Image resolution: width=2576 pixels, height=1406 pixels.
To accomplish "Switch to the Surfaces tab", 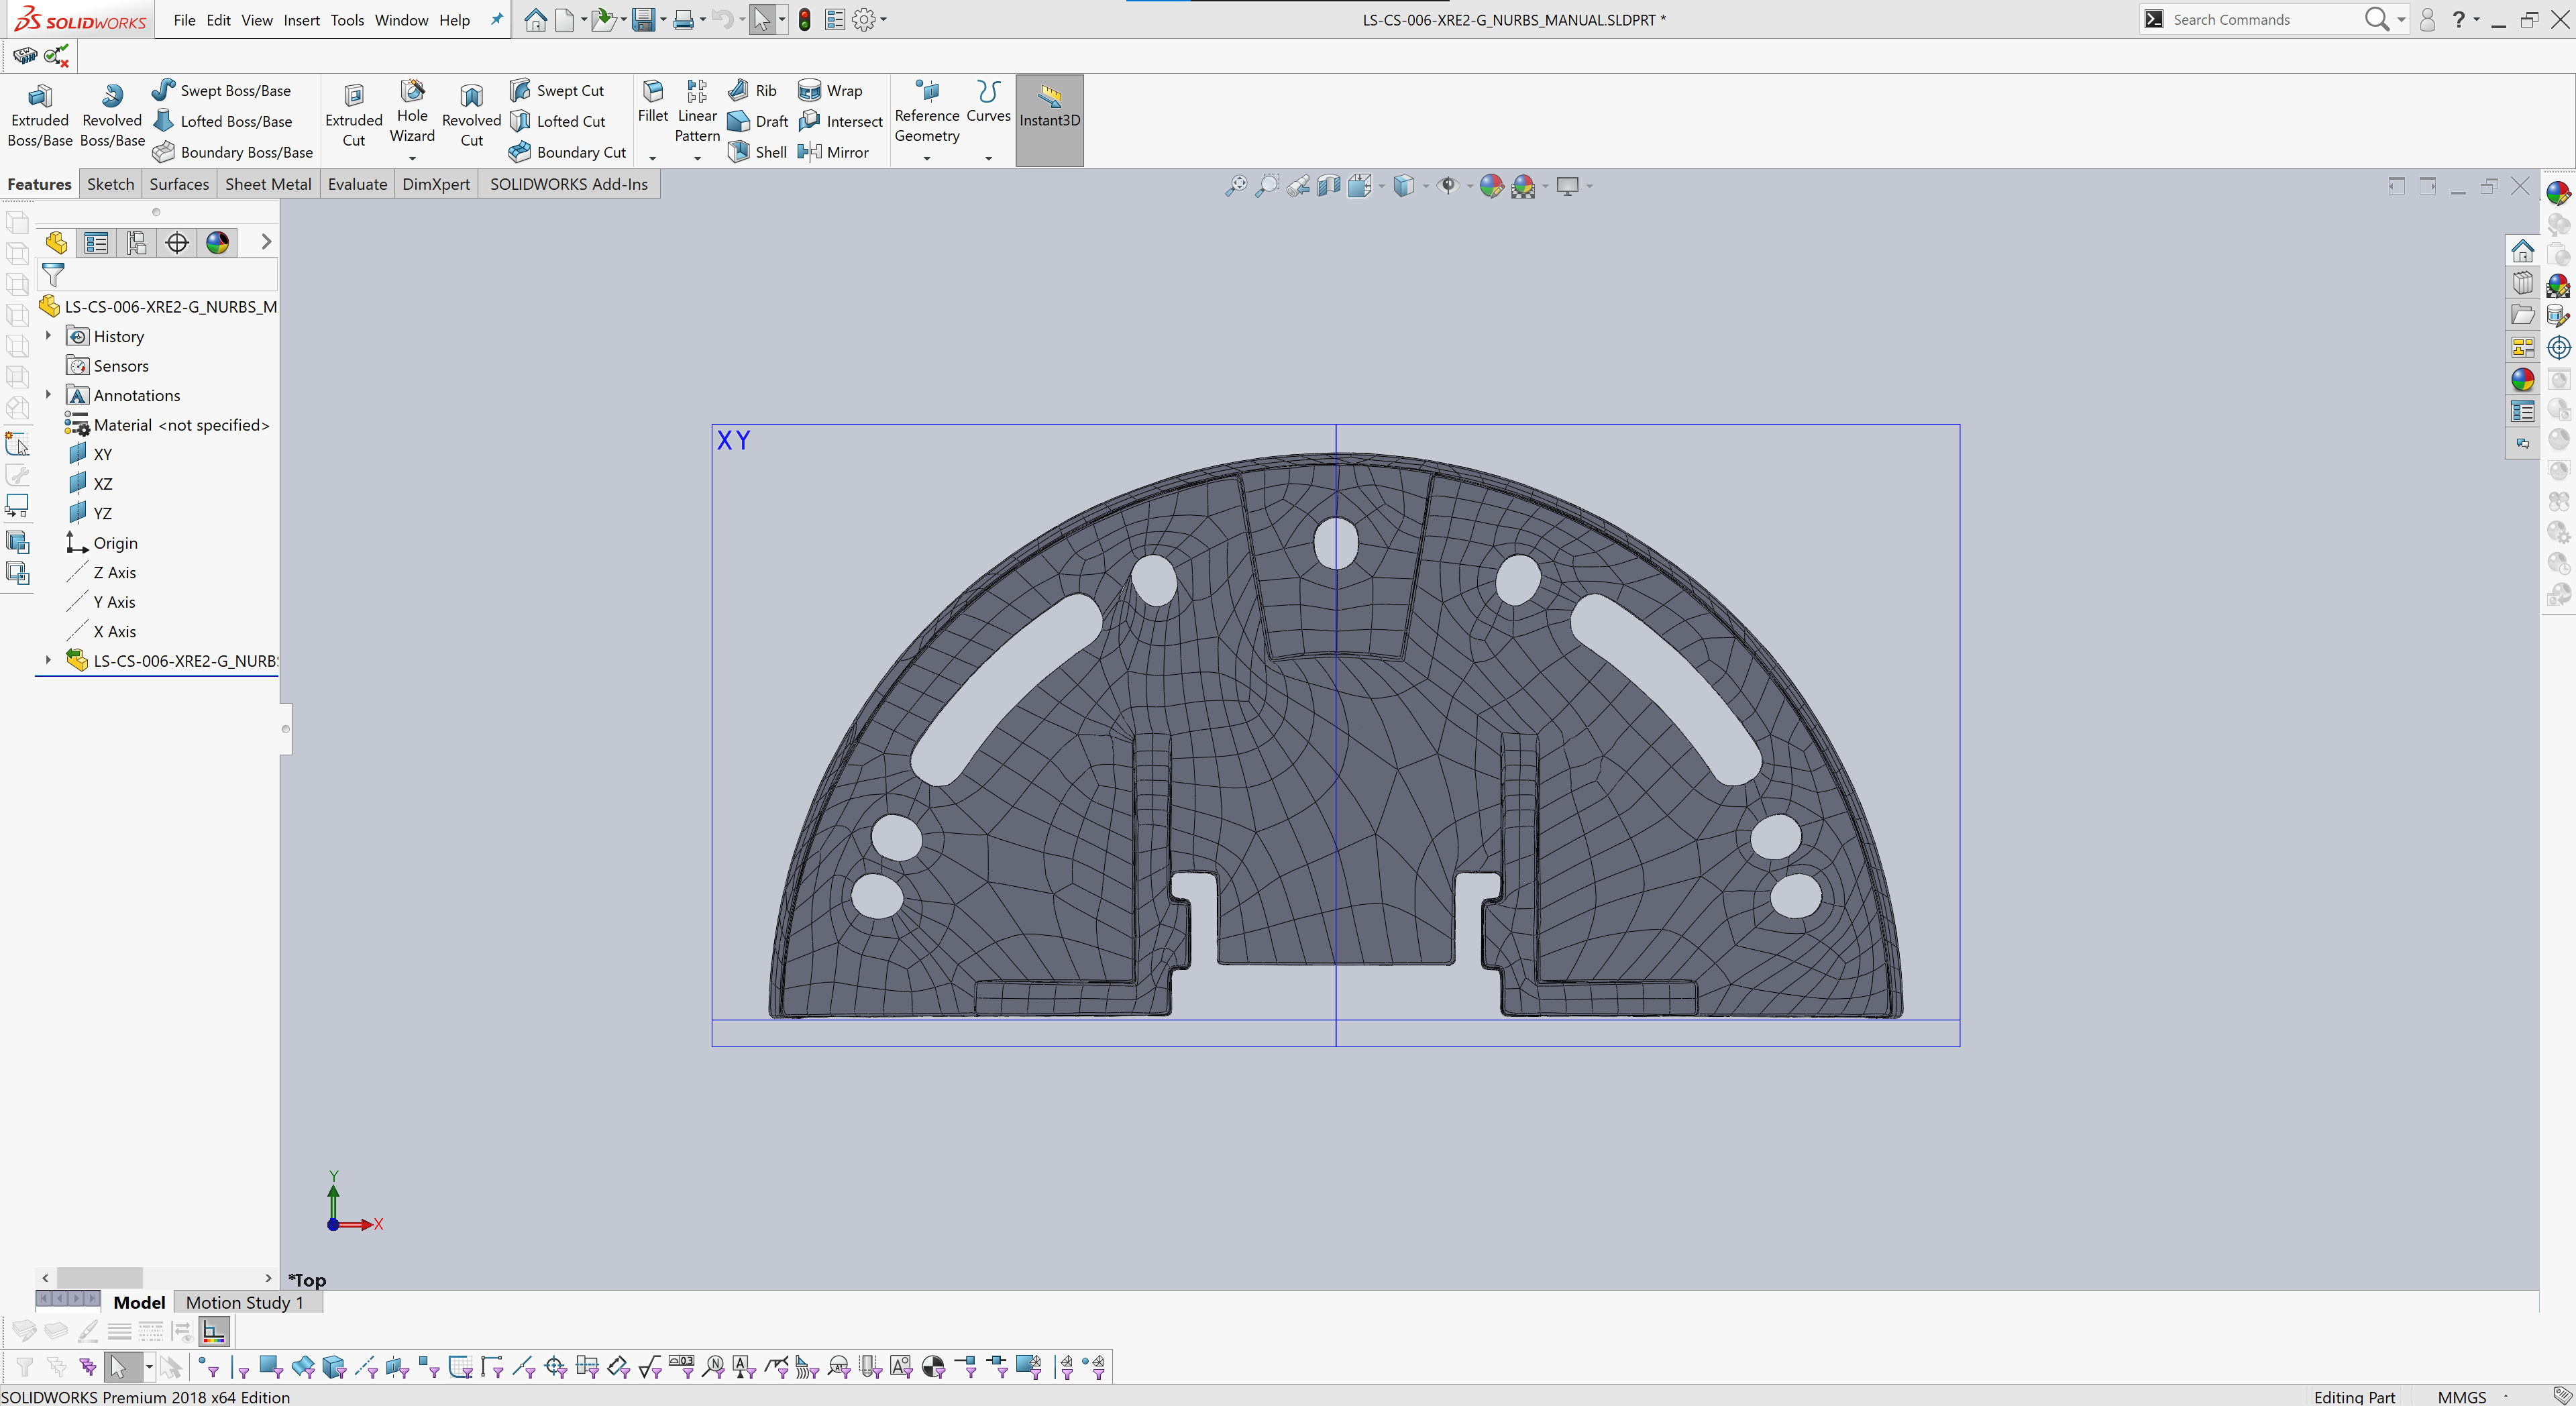I will (x=179, y=184).
